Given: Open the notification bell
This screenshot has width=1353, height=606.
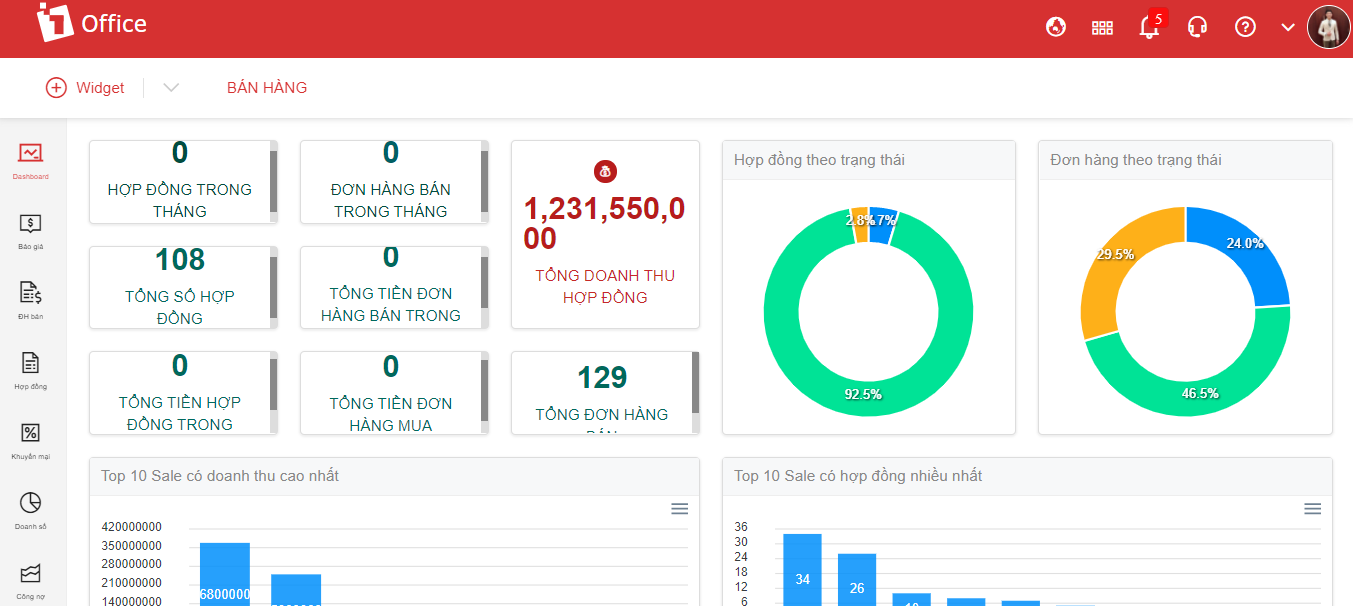Looking at the screenshot, I should (x=1149, y=28).
